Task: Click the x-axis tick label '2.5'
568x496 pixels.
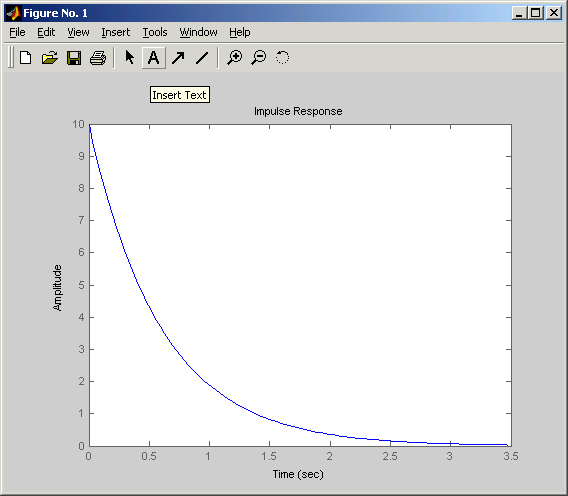Action: pyautogui.click(x=390, y=456)
